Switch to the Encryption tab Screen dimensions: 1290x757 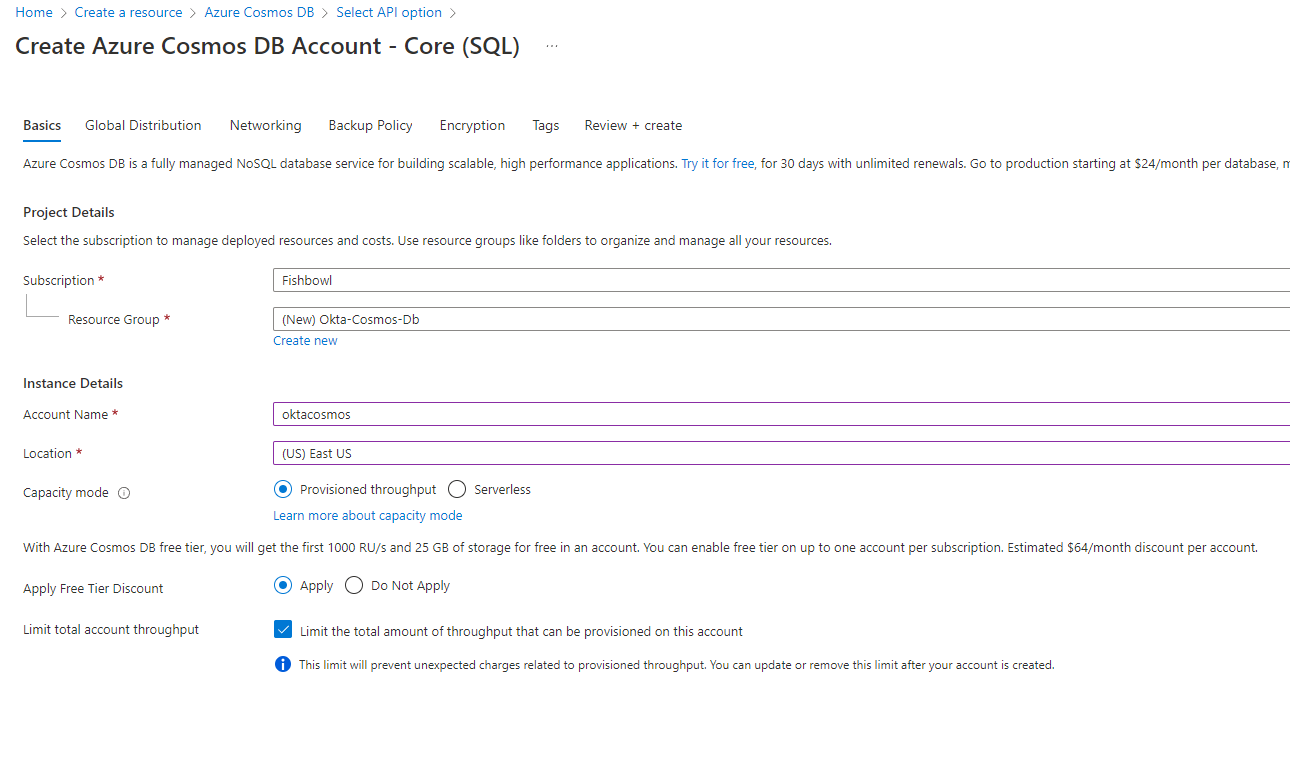pos(472,126)
